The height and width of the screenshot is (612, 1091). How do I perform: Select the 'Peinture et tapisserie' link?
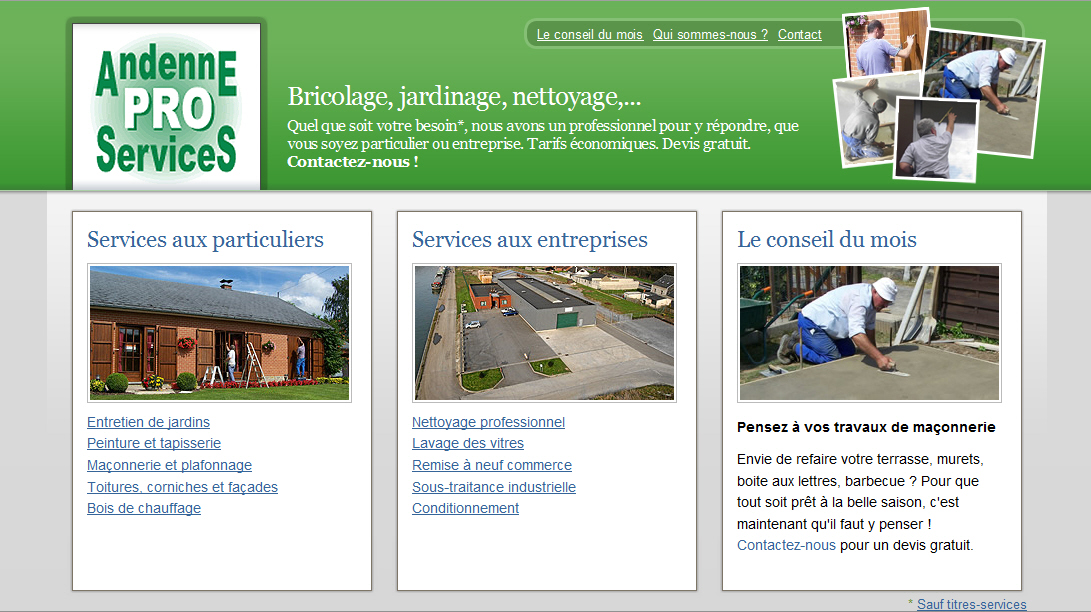point(154,444)
